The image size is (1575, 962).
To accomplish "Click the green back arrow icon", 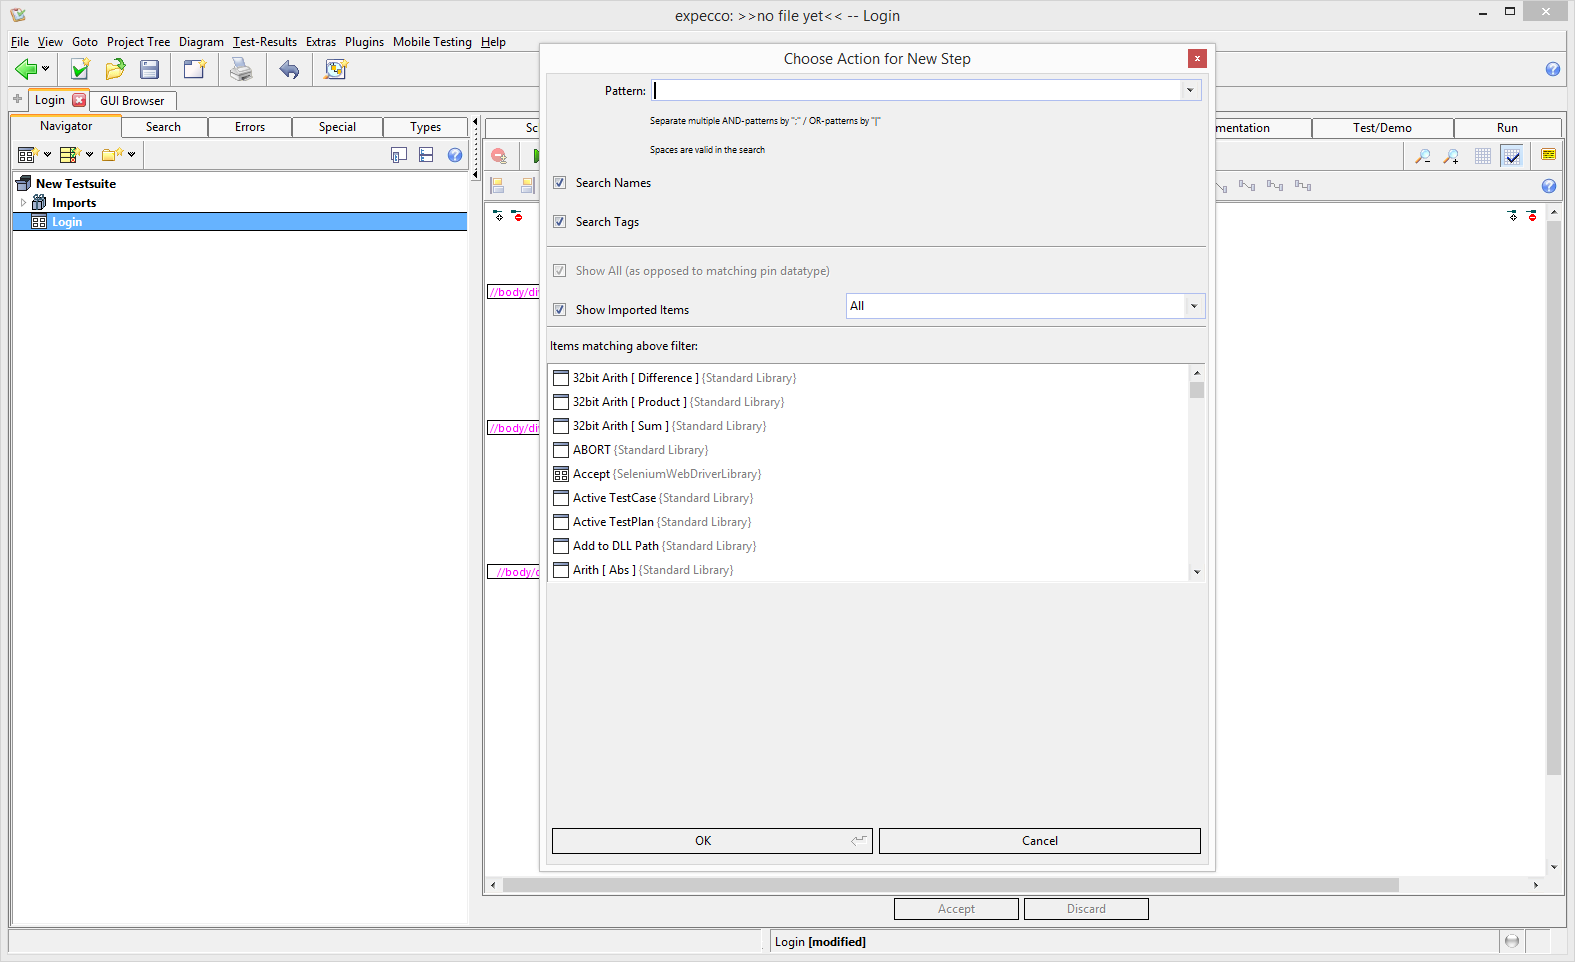I will pos(25,69).
